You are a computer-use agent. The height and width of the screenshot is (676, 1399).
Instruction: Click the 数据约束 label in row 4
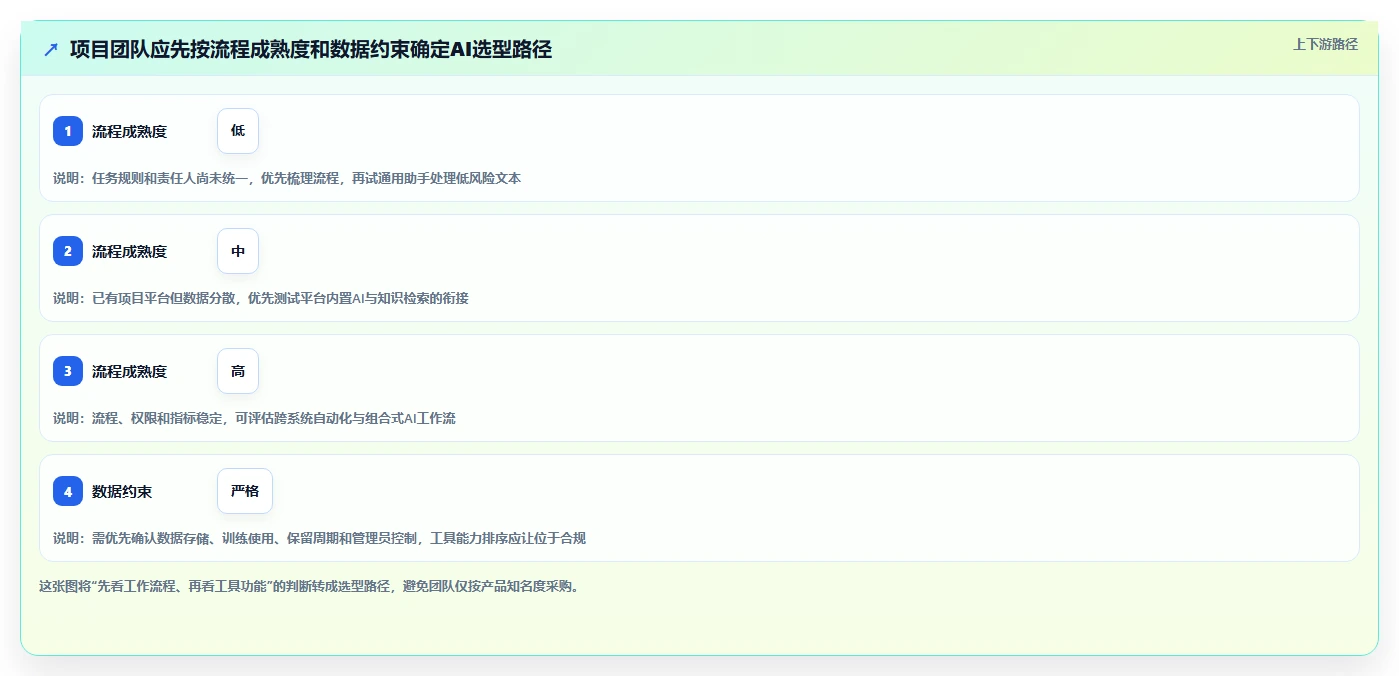122,491
